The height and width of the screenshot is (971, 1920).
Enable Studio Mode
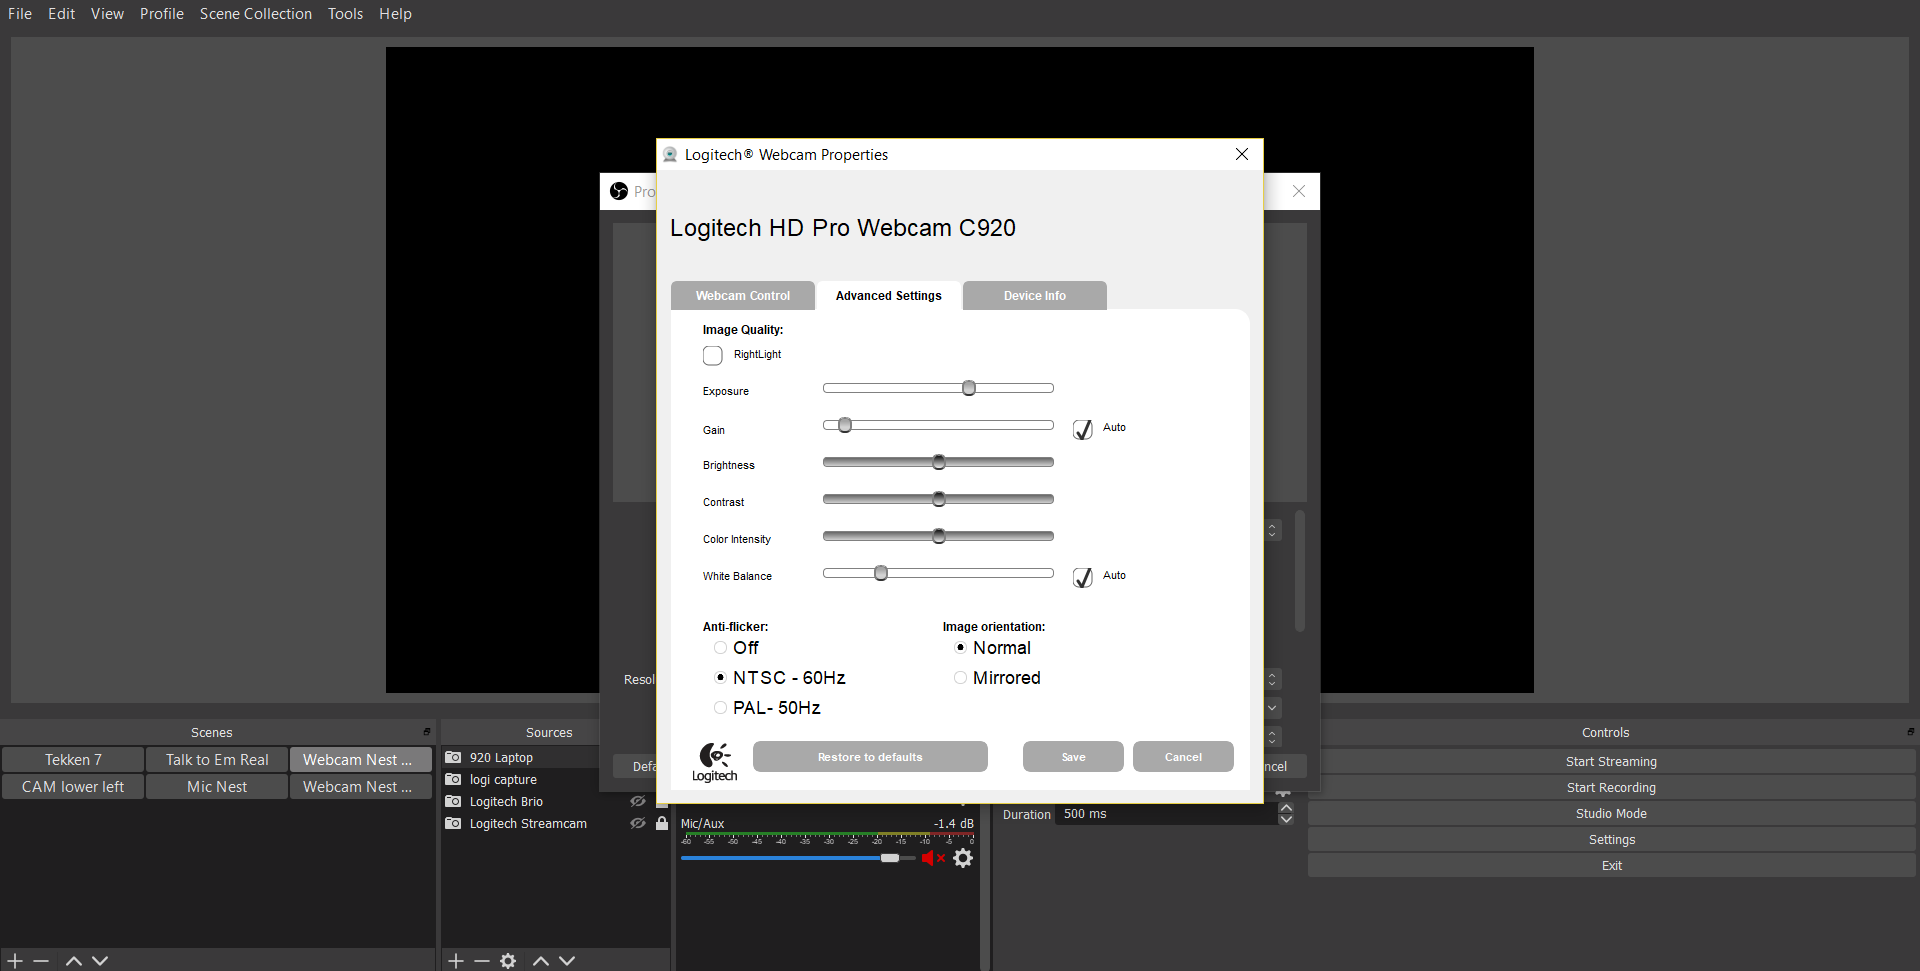coord(1611,814)
